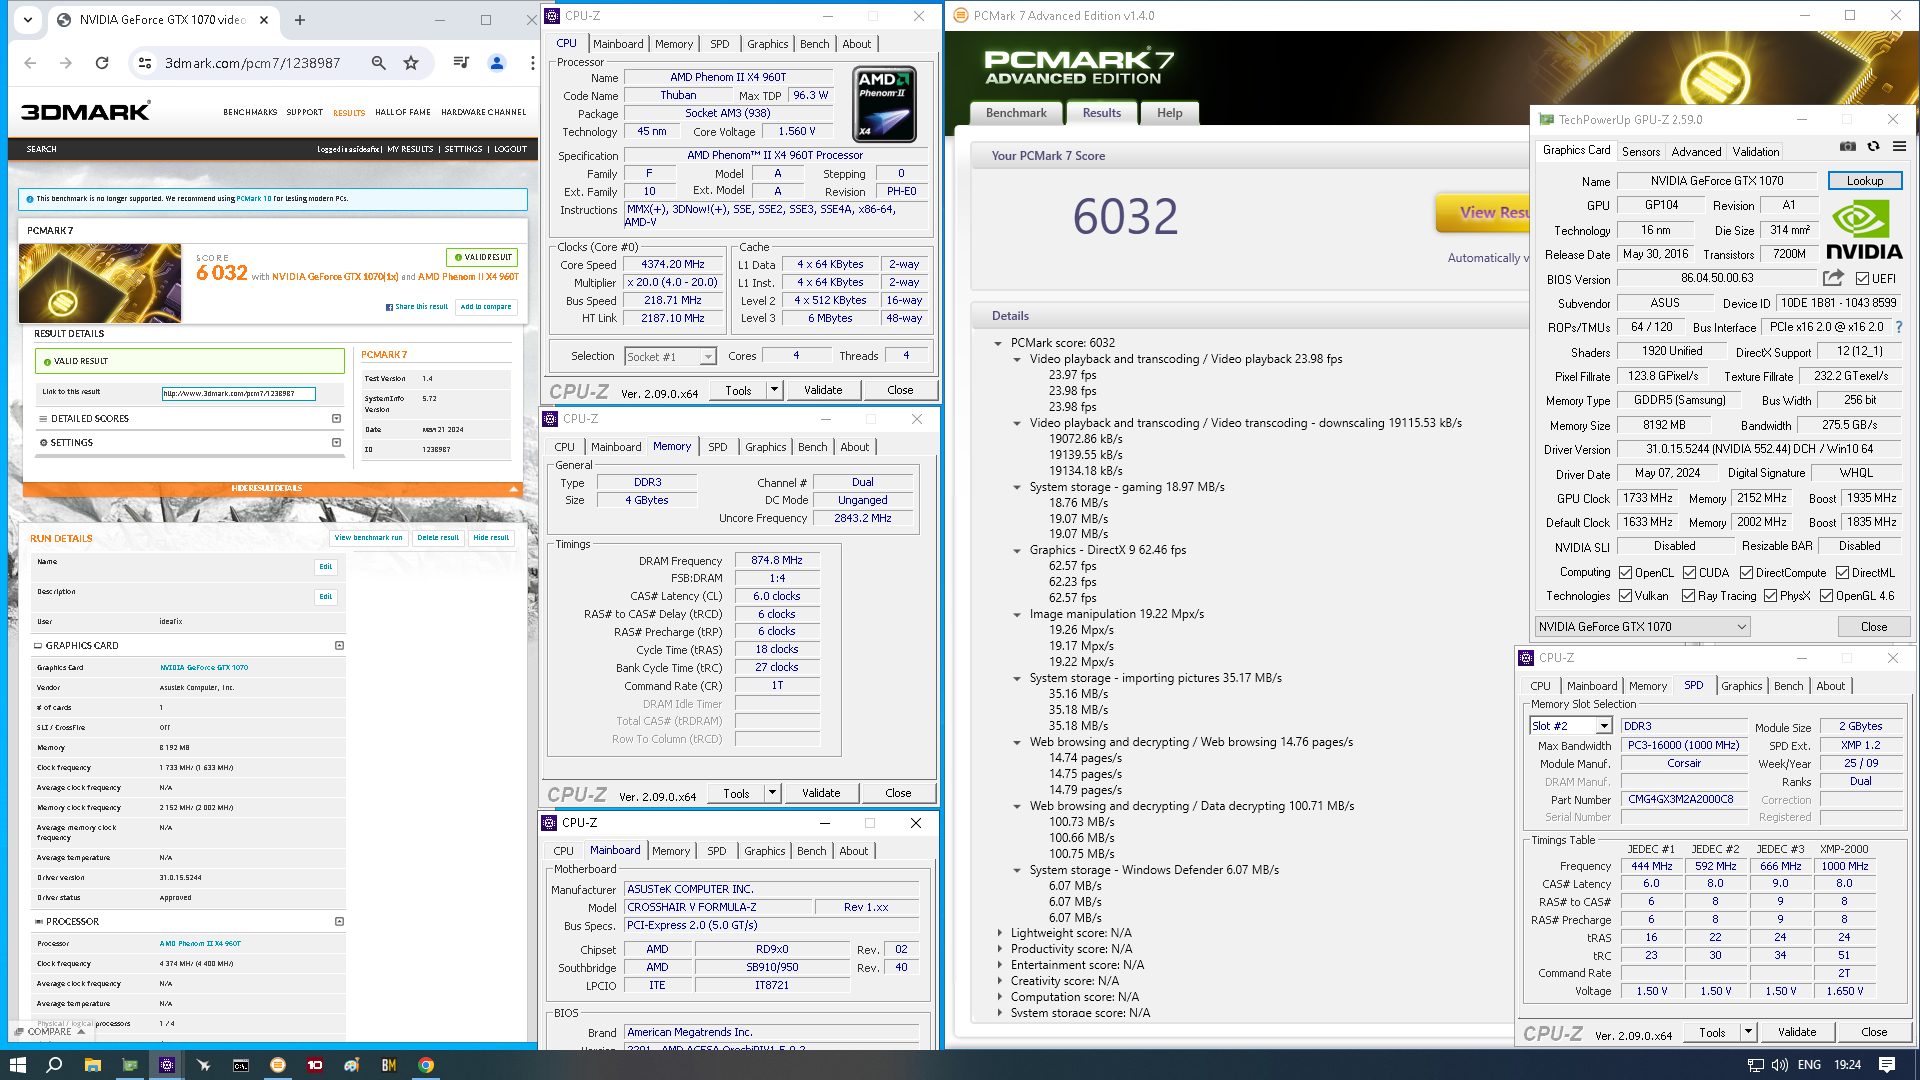Open GPU selector dropdown NVIDIA GeForce GTX 1070

1642,627
